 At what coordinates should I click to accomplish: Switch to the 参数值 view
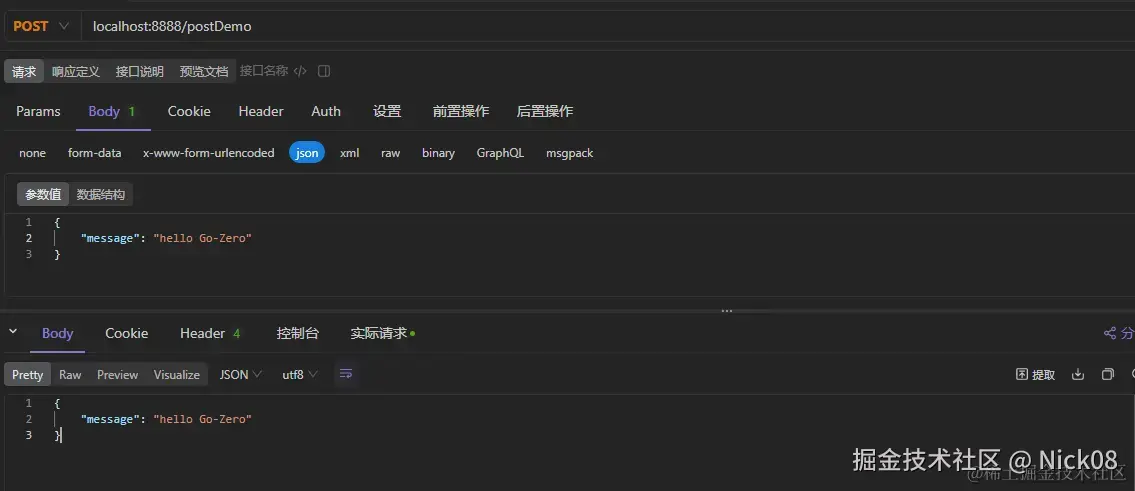[x=43, y=195]
